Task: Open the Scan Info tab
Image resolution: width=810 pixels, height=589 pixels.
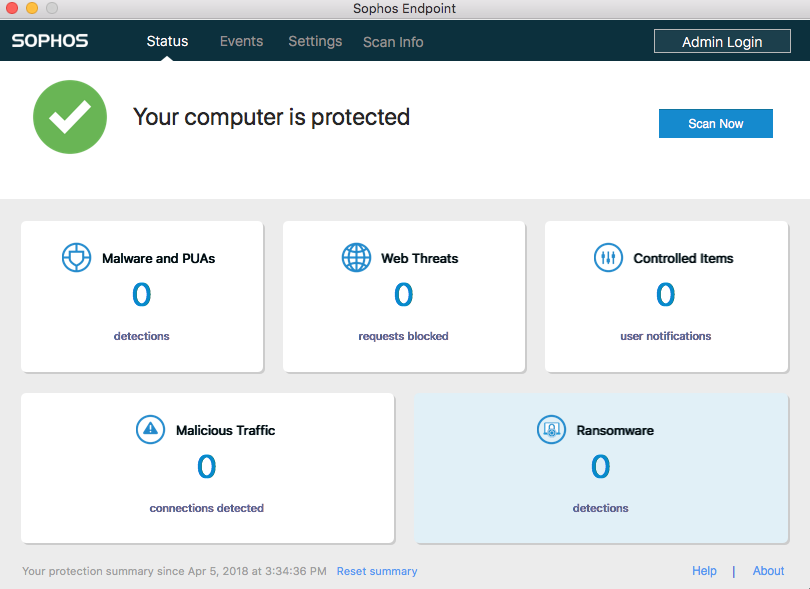Action: pos(393,42)
